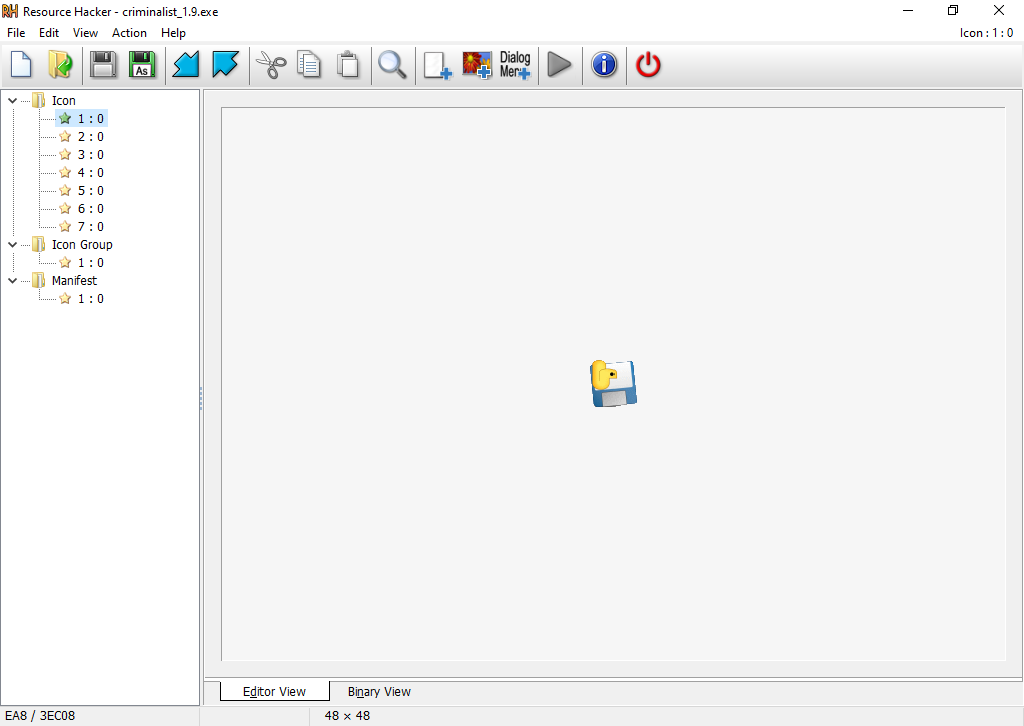Open the Action menu
1024x726 pixels.
(129, 33)
